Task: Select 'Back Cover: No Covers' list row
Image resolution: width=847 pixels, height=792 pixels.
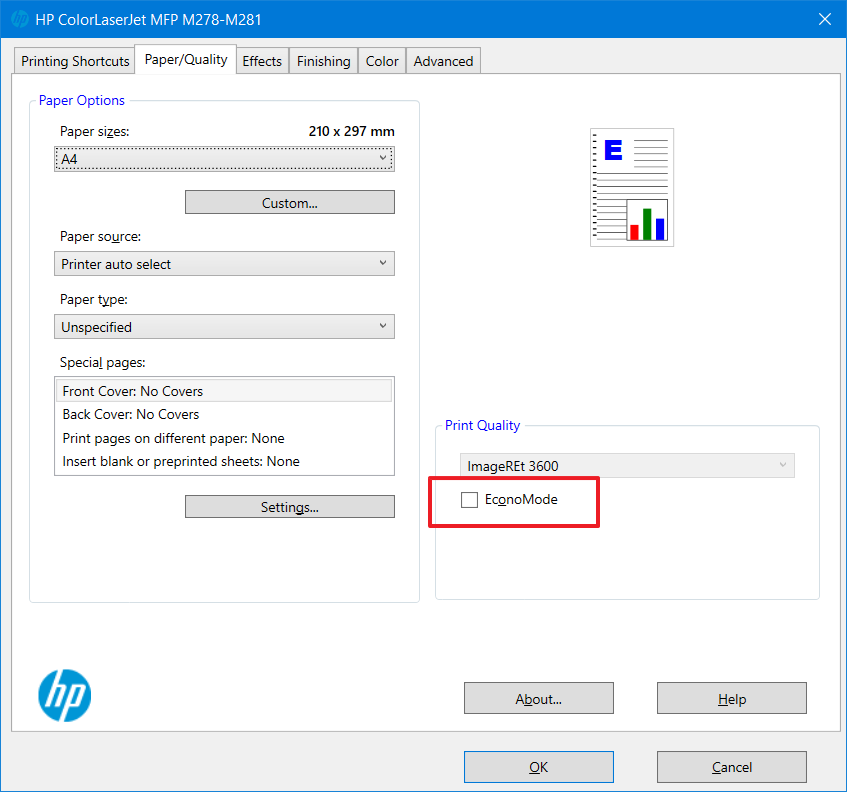Action: pos(224,414)
